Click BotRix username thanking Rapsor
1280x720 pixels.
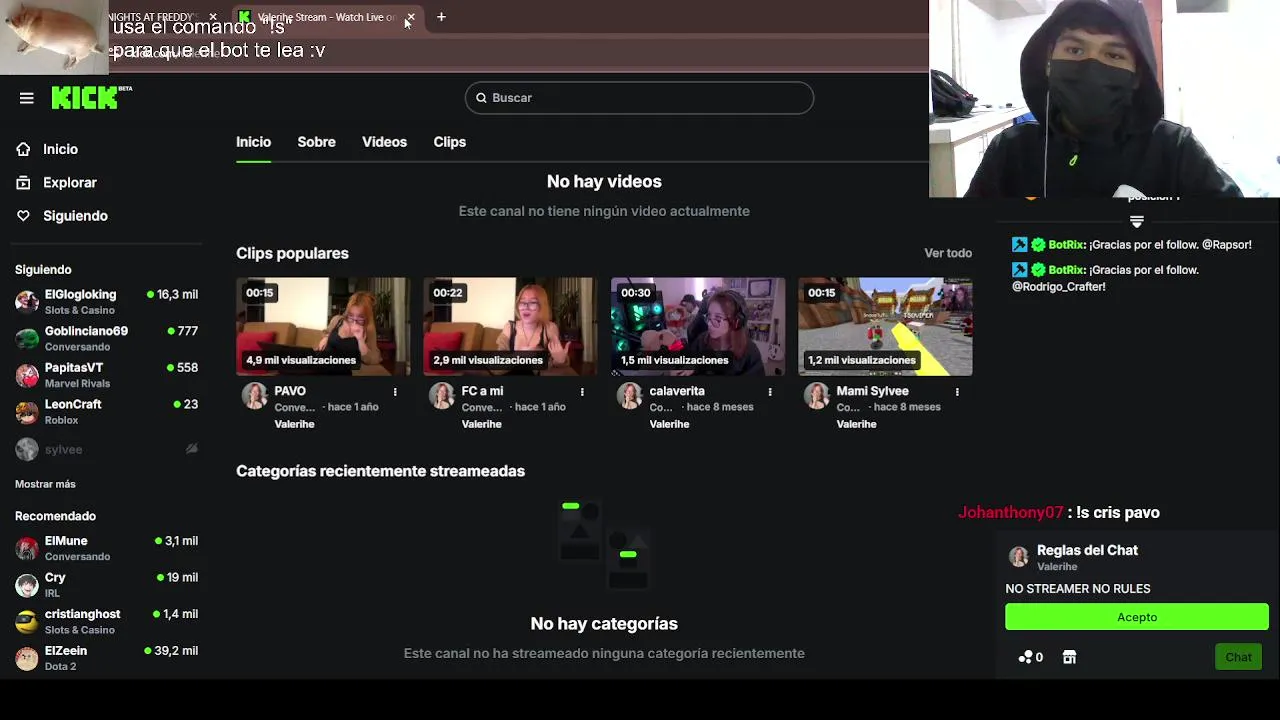[x=1066, y=244]
